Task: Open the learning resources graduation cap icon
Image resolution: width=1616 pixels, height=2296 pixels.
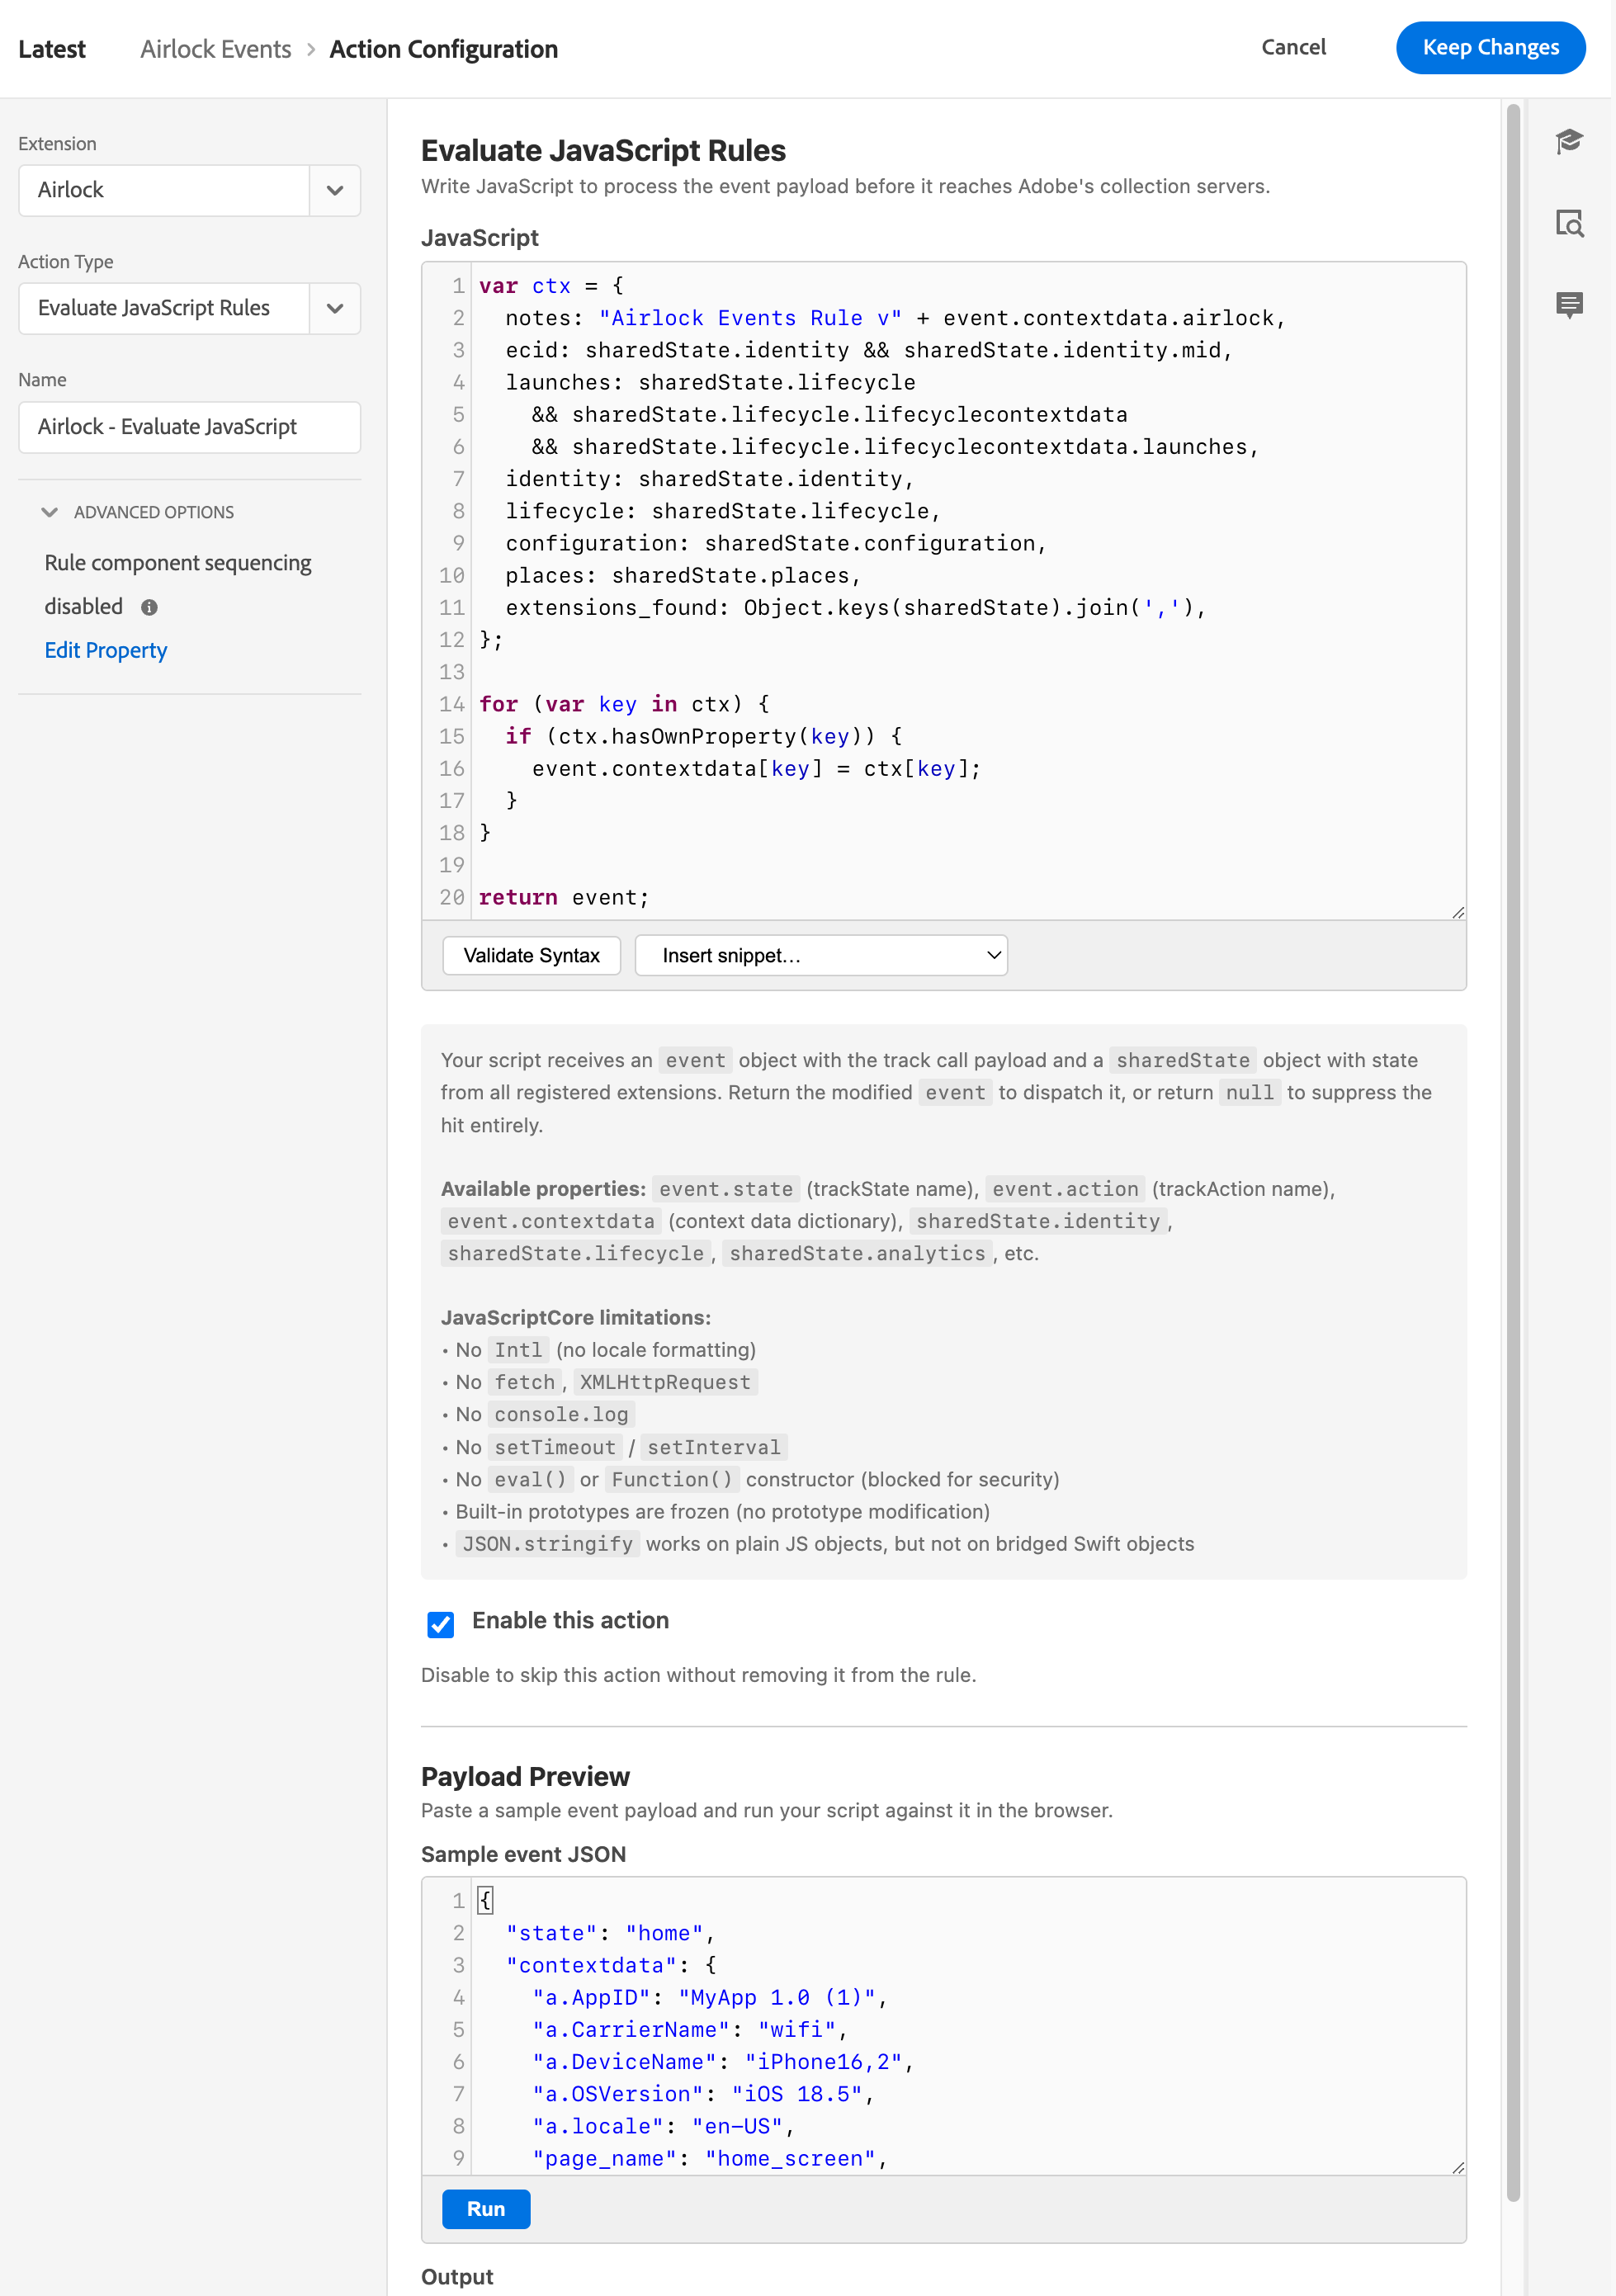Action: [1569, 141]
